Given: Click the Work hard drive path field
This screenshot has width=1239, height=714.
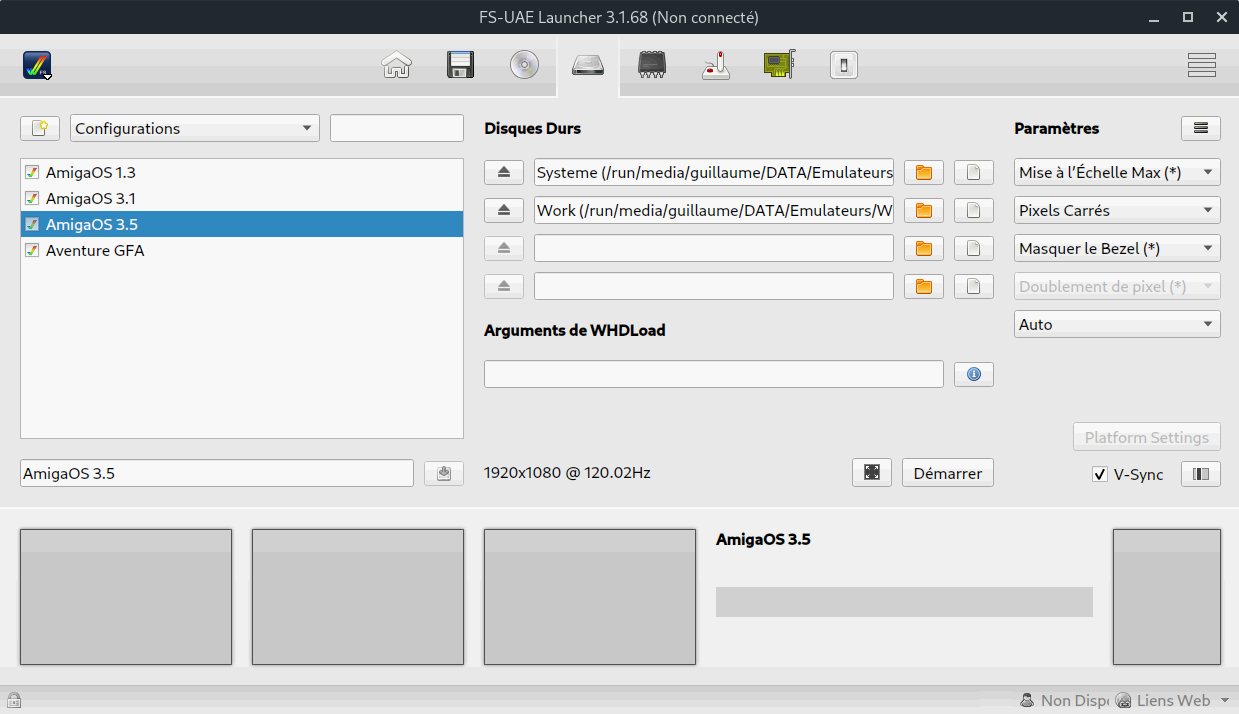Looking at the screenshot, I should (x=714, y=210).
